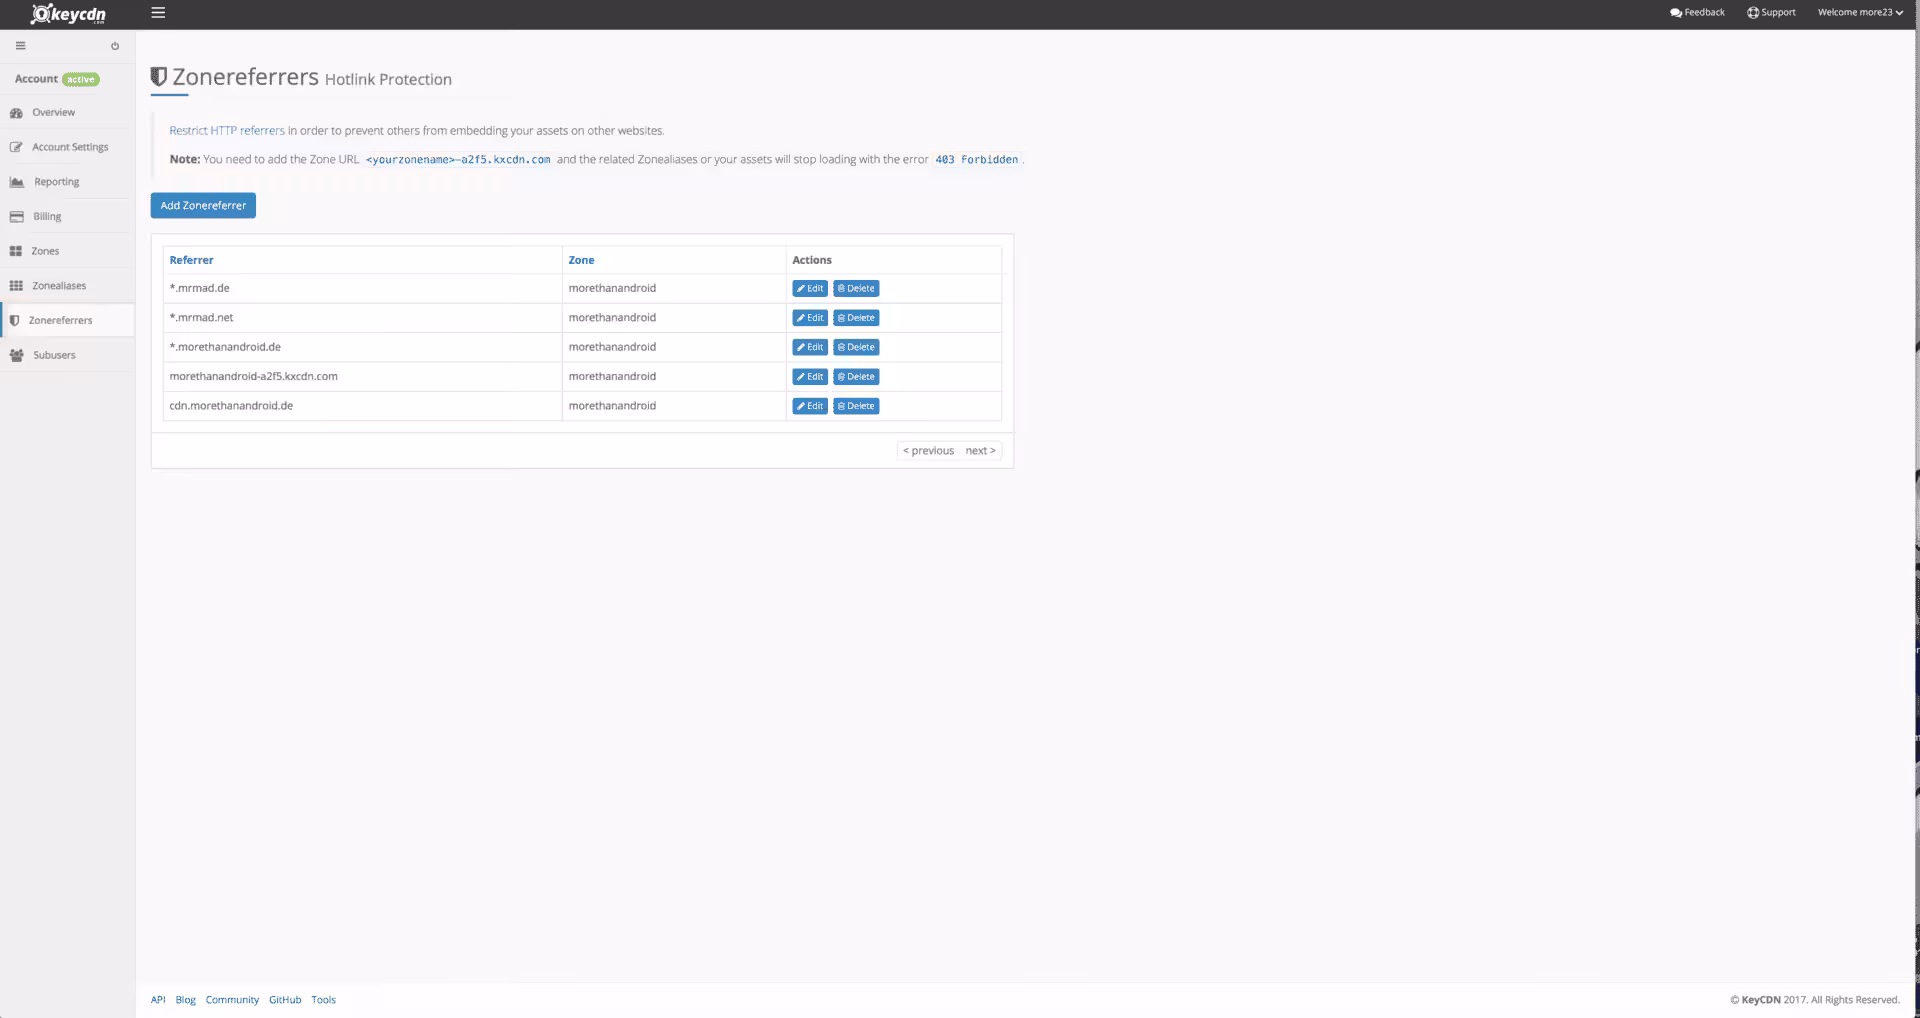
Task: Go to next table page
Action: (x=980, y=451)
